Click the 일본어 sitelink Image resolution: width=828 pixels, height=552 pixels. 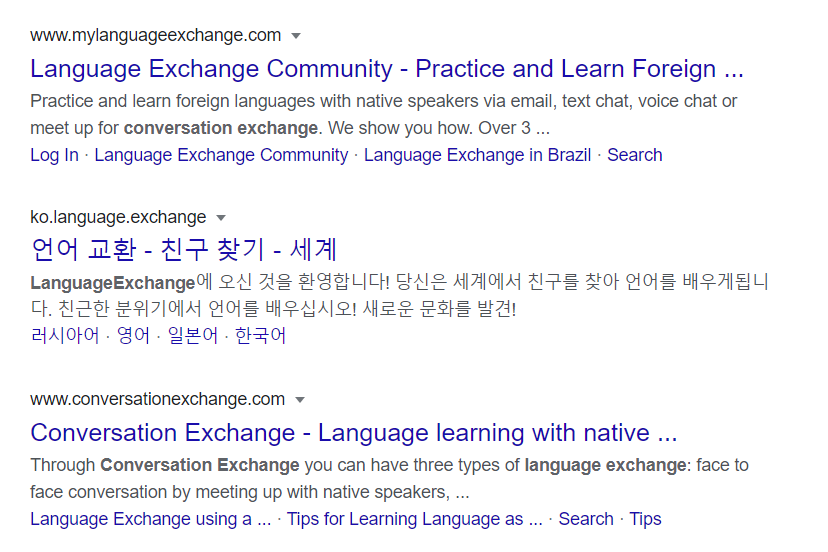pyautogui.click(x=192, y=335)
